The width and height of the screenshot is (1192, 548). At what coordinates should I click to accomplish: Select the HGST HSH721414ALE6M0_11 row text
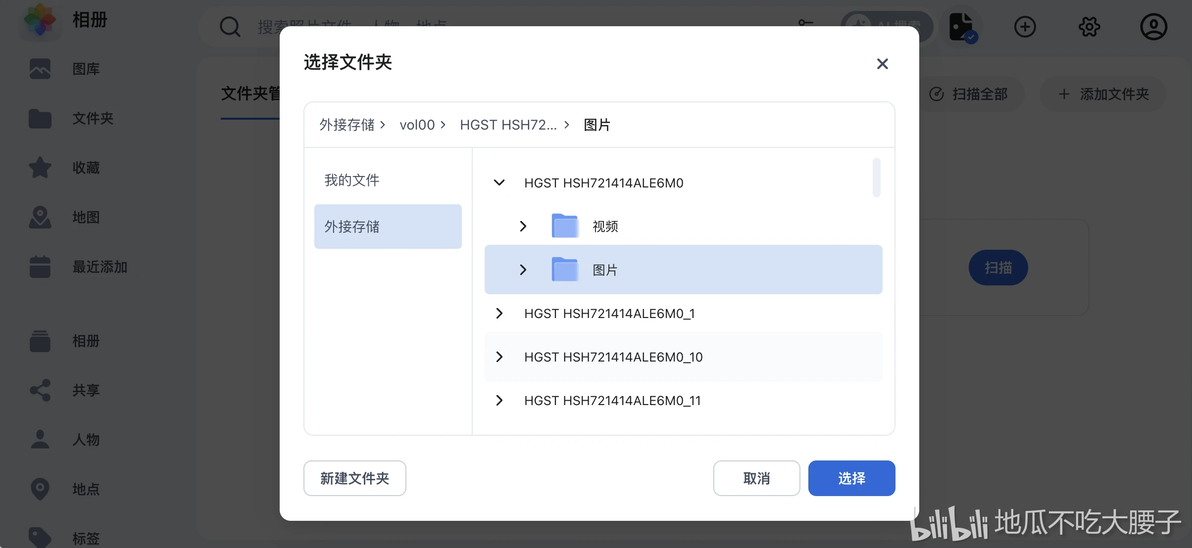point(613,400)
